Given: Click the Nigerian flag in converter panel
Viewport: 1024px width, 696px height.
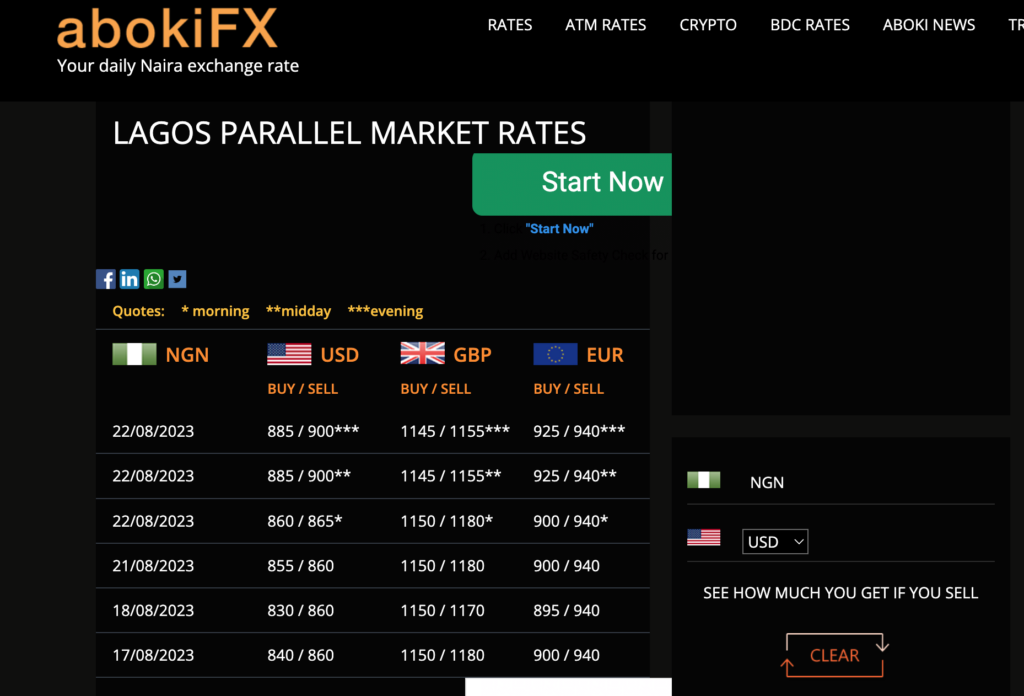Looking at the screenshot, I should [704, 481].
